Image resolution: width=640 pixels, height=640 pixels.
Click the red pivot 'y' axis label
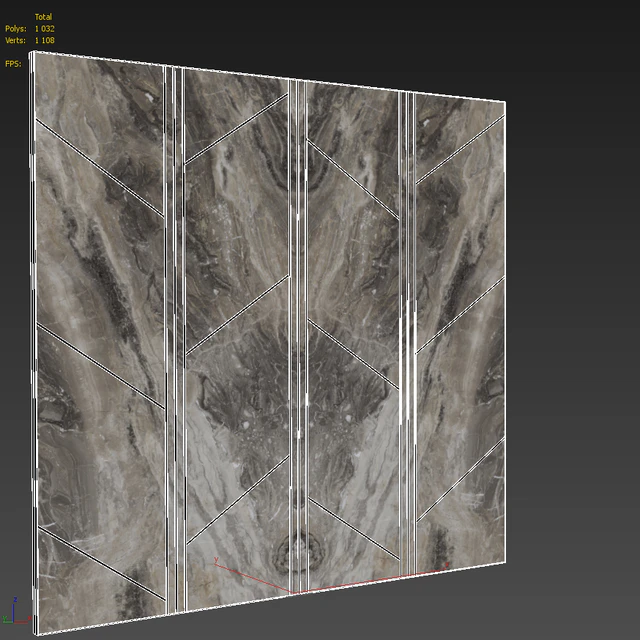point(216,559)
